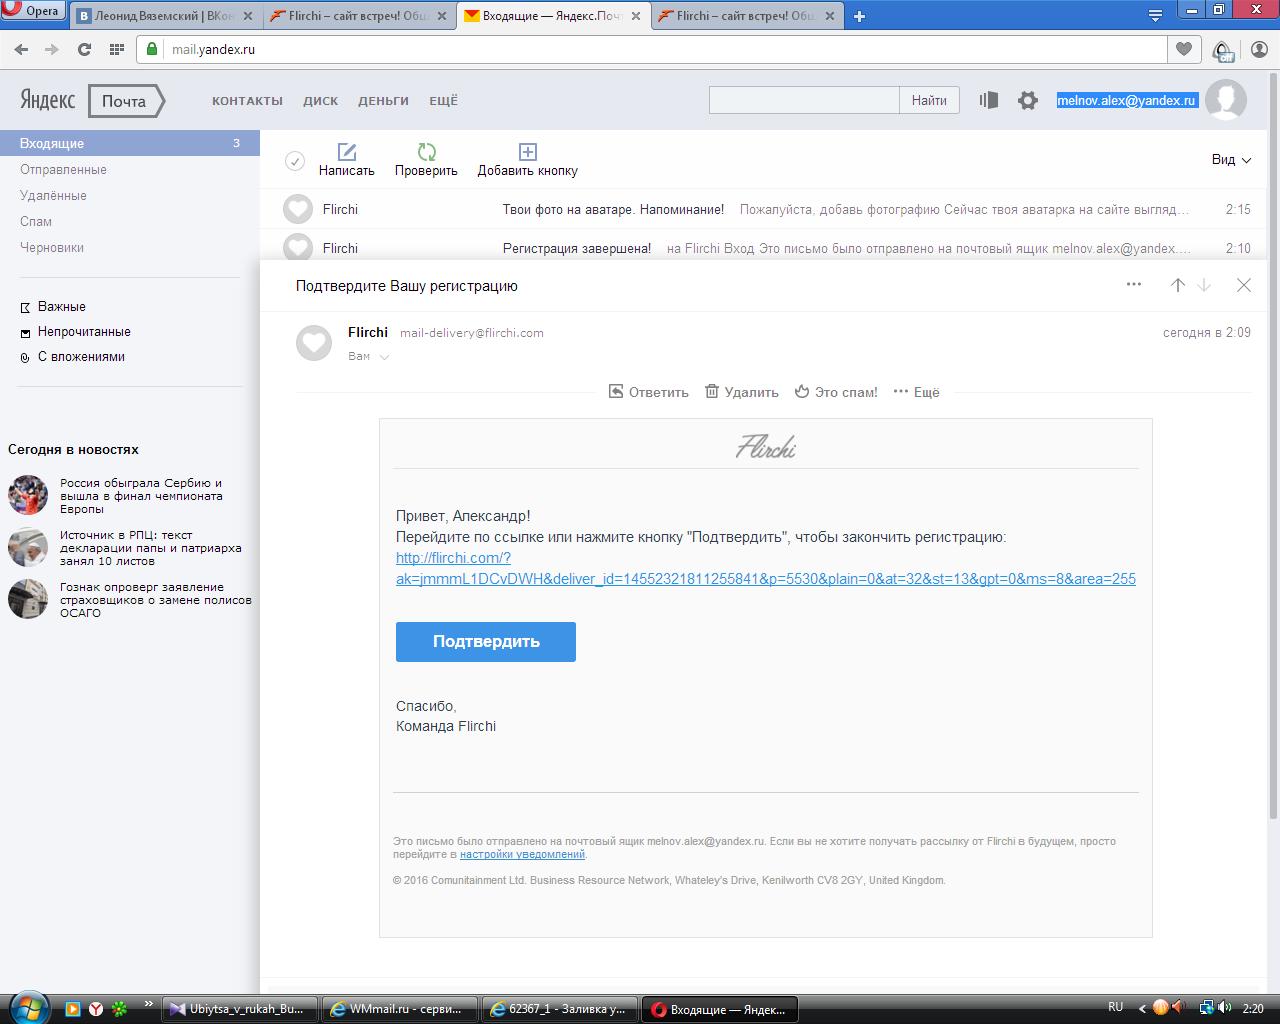Image resolution: width=1280 pixels, height=1024 pixels.
Task: Toggle the select-all messages checkbox
Action: 295,160
